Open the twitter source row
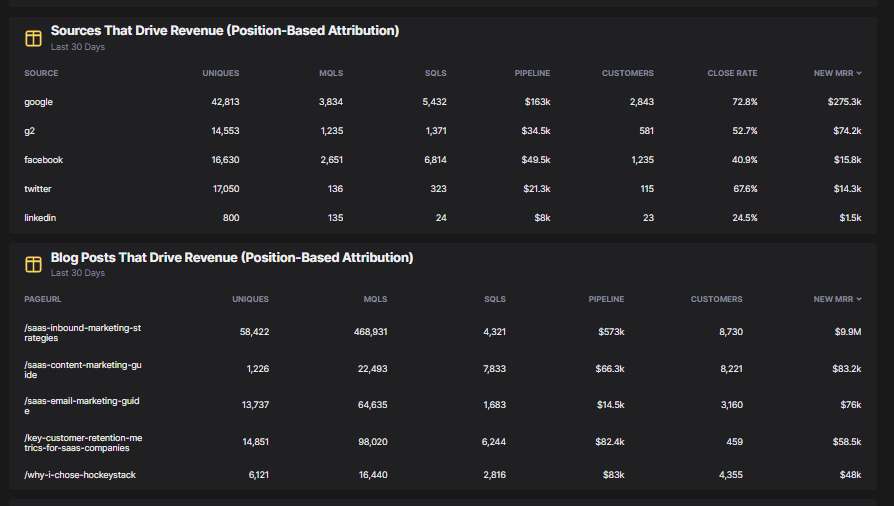The image size is (894, 506). point(38,188)
